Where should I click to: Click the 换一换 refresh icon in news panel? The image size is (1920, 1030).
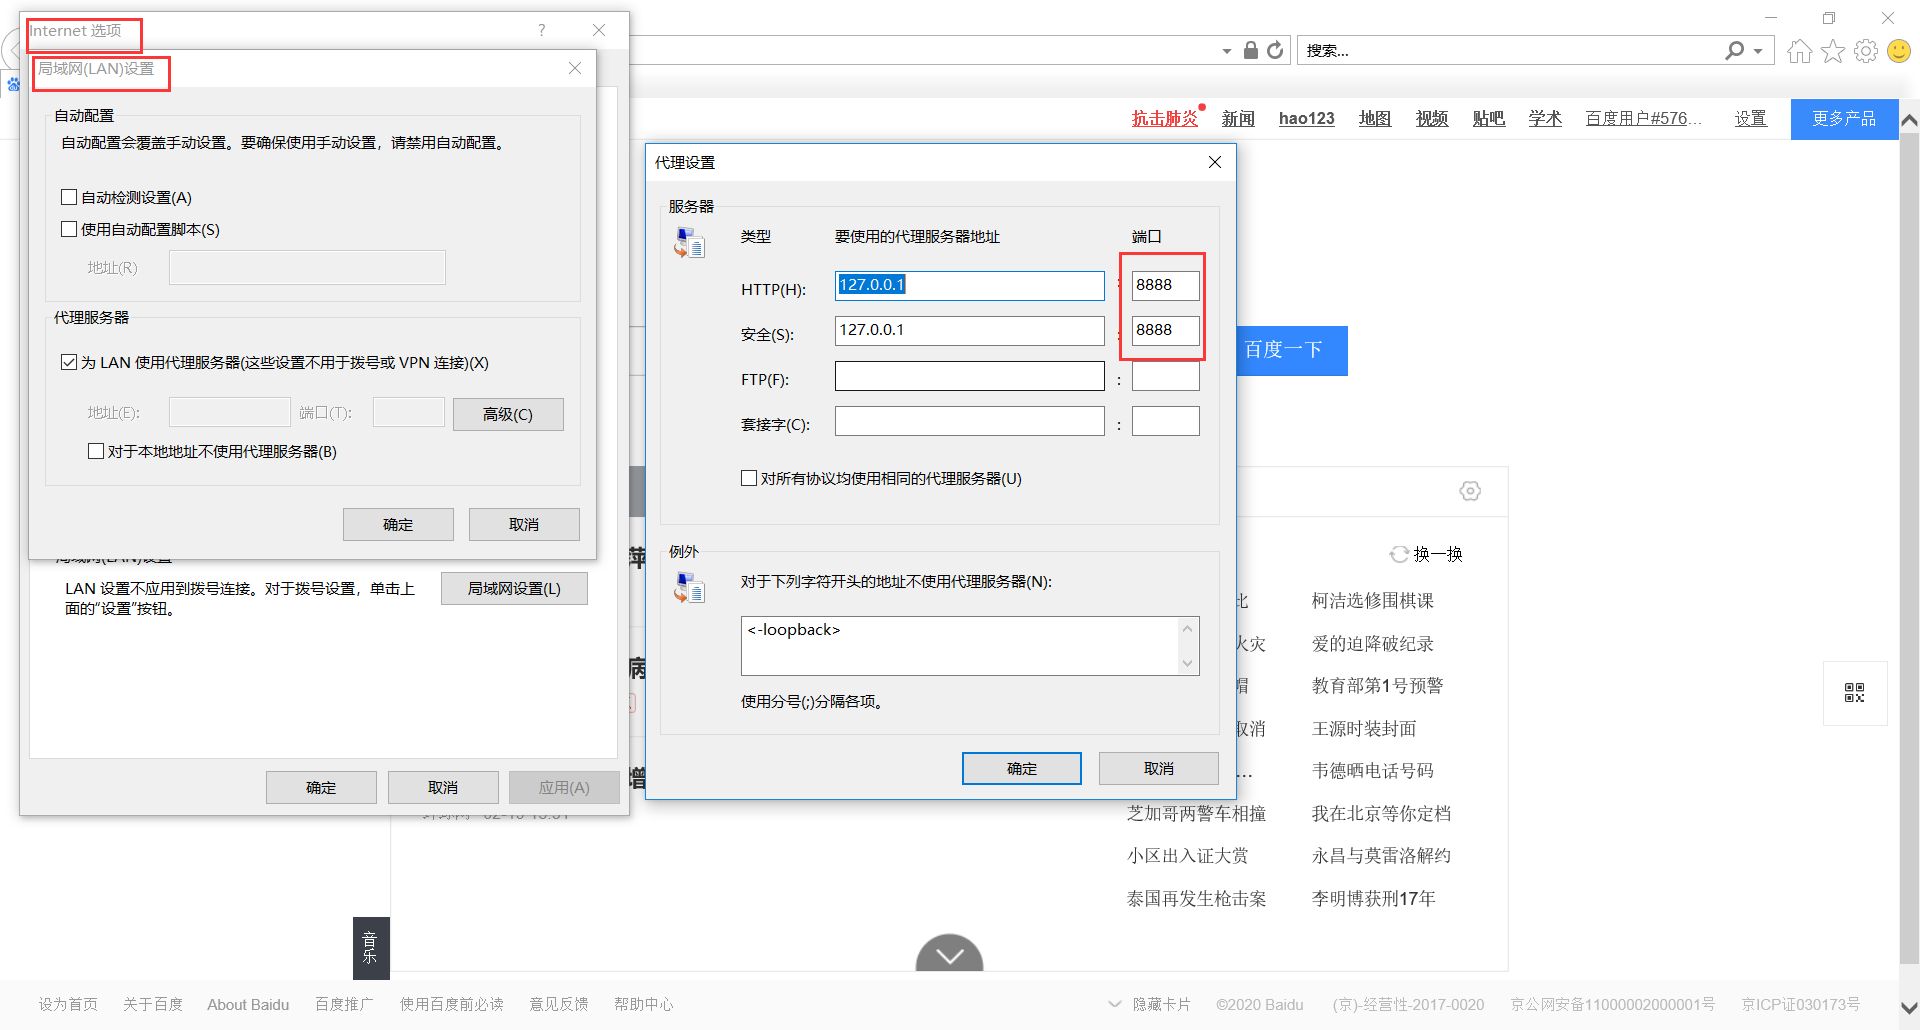pyautogui.click(x=1398, y=554)
